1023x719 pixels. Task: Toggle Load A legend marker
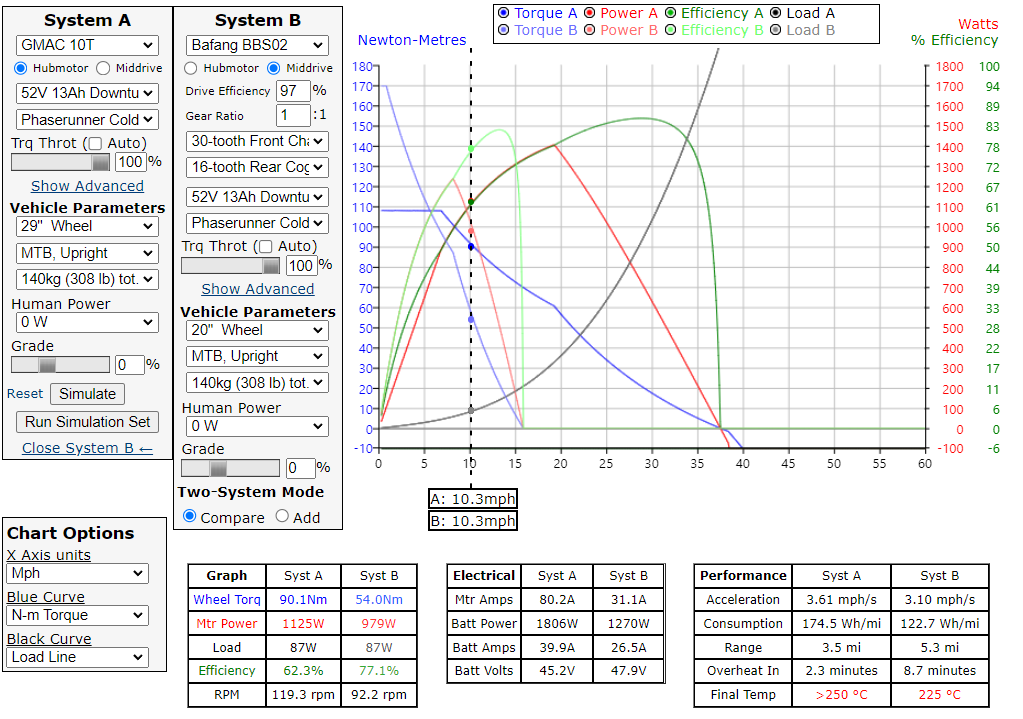(776, 13)
